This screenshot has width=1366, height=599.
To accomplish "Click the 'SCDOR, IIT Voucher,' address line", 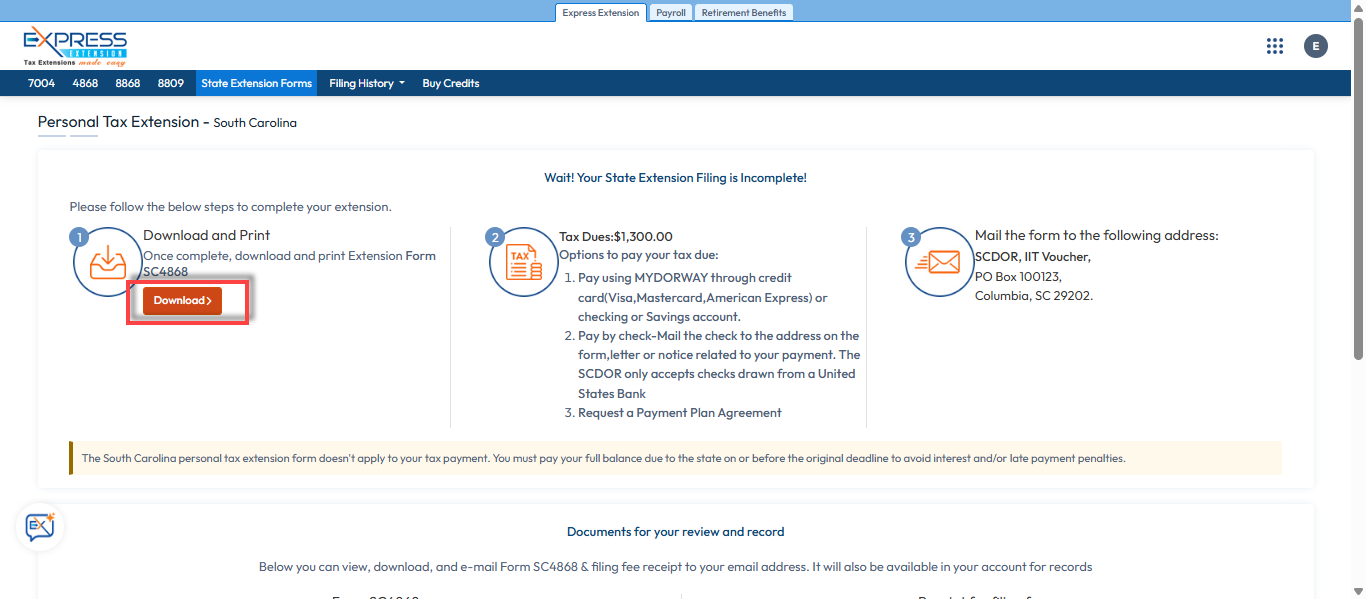I will tap(1033, 257).
